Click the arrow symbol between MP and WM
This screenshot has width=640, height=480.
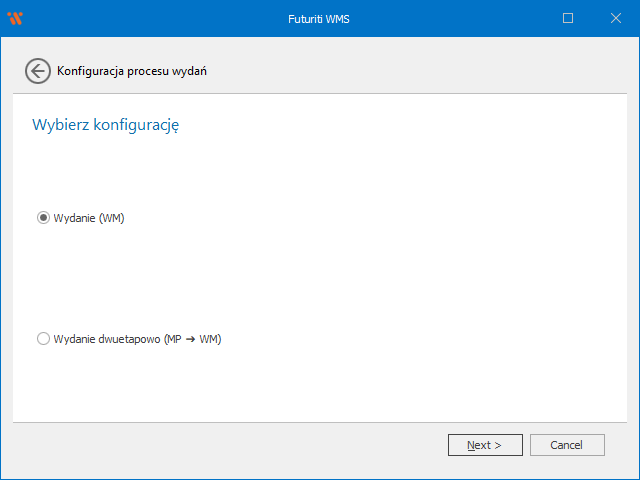tap(190, 339)
